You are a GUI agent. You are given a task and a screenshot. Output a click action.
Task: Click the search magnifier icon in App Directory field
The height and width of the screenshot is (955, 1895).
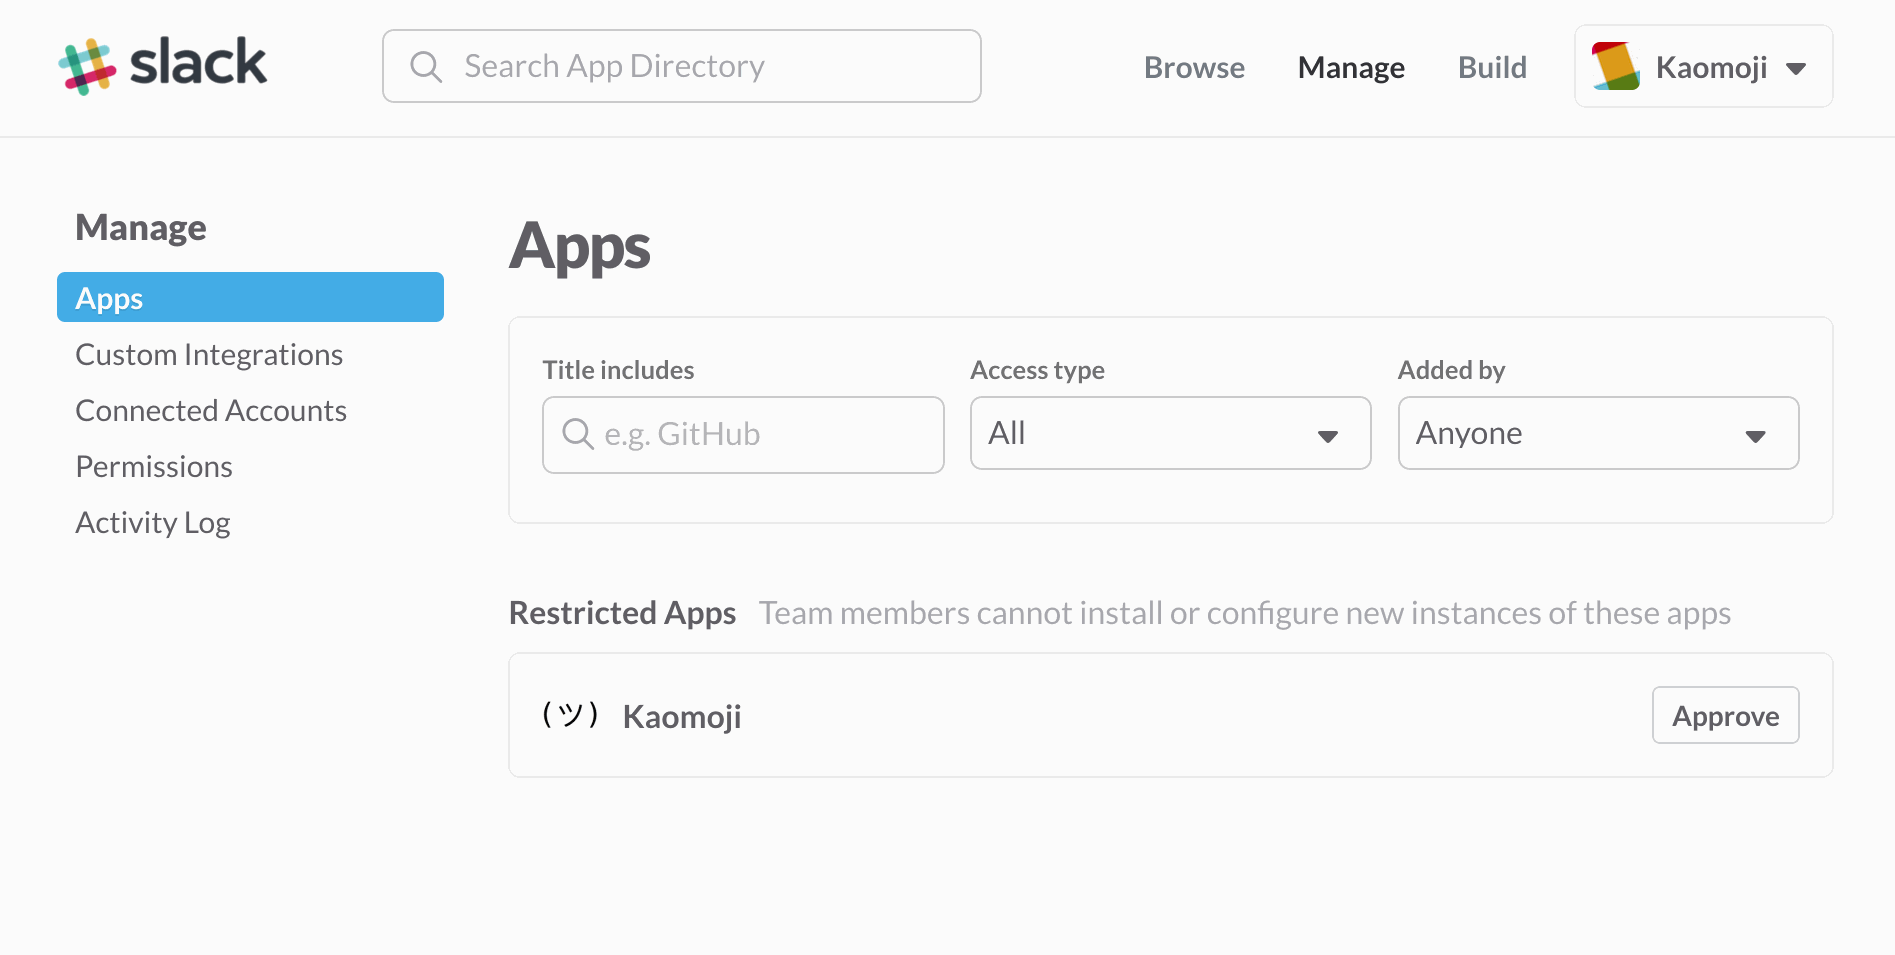(426, 67)
